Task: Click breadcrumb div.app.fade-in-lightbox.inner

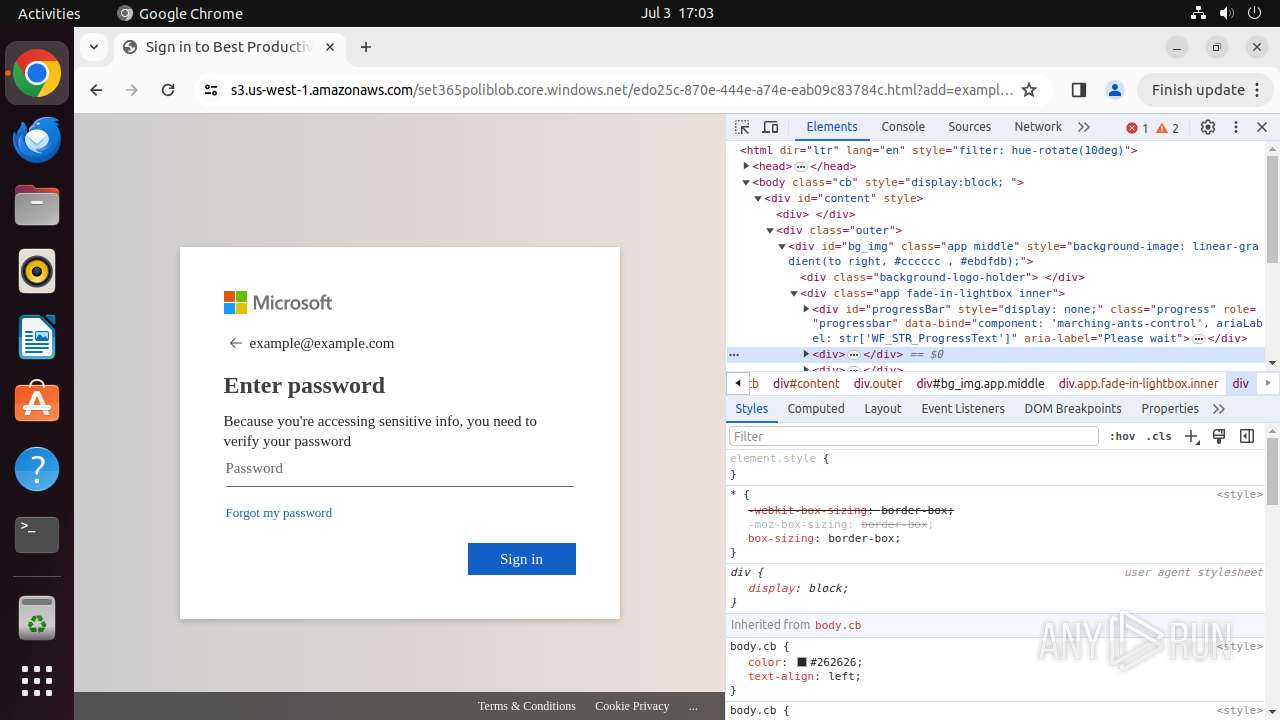Action: click(1138, 383)
